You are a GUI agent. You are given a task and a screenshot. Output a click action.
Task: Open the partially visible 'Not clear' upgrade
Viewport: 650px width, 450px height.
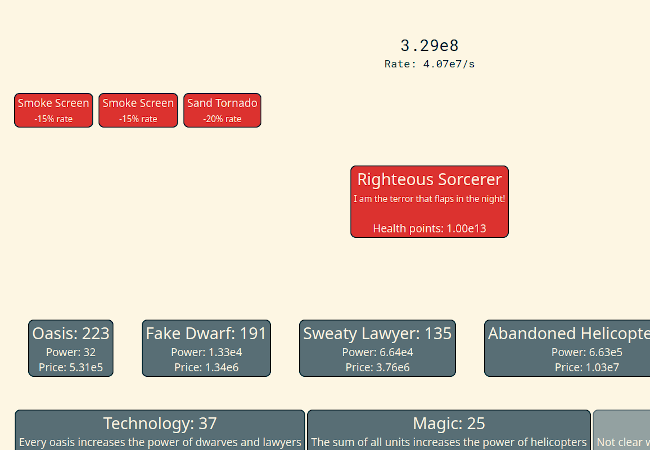point(621,430)
